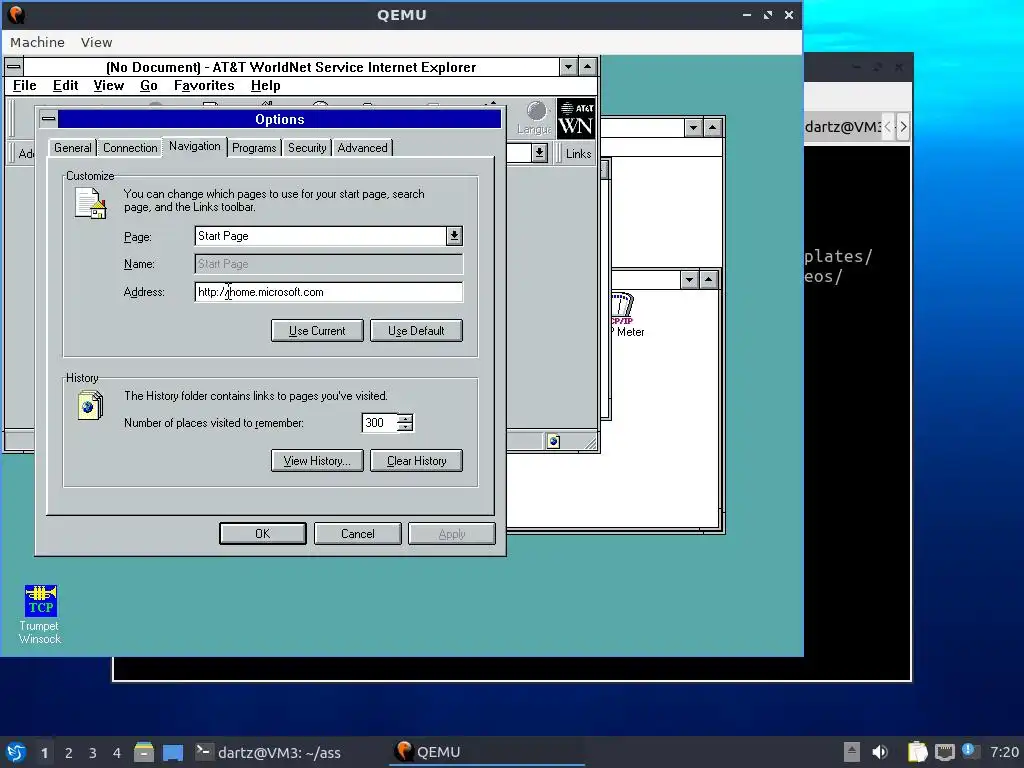
Task: Click the disabled Name field
Action: point(328,264)
